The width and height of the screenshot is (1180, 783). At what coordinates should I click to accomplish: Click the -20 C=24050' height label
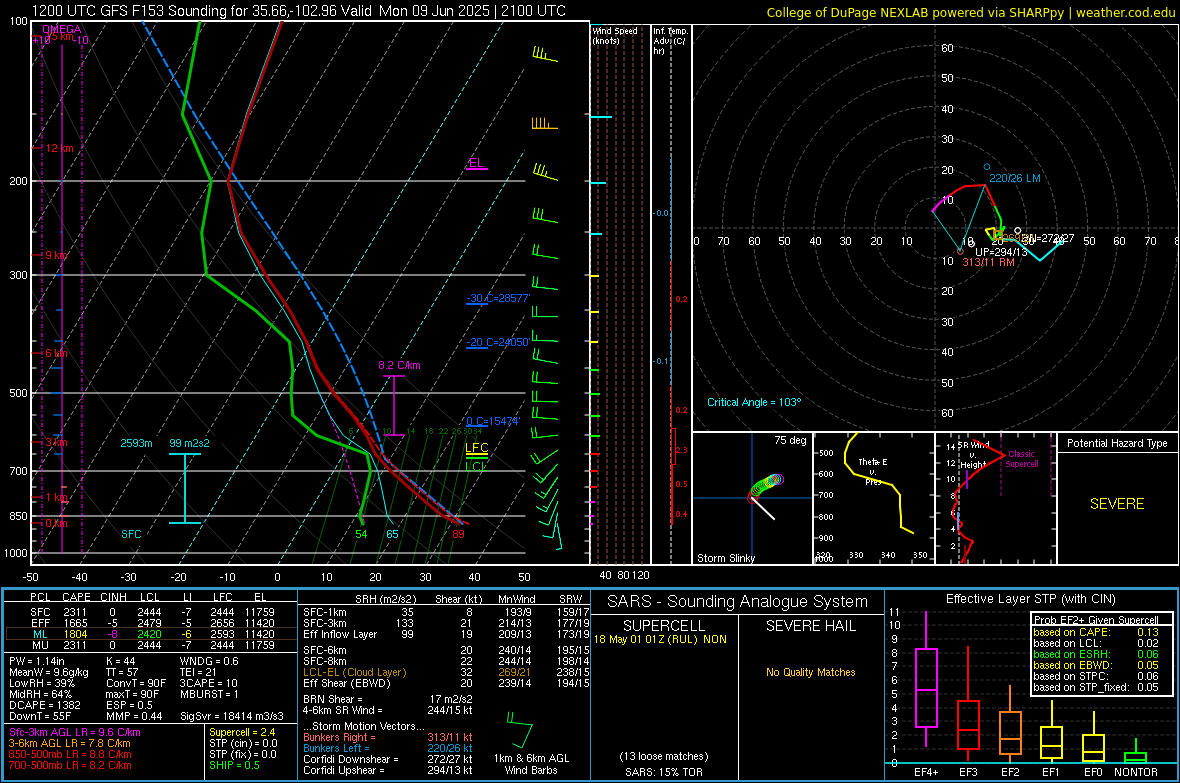pos(498,342)
